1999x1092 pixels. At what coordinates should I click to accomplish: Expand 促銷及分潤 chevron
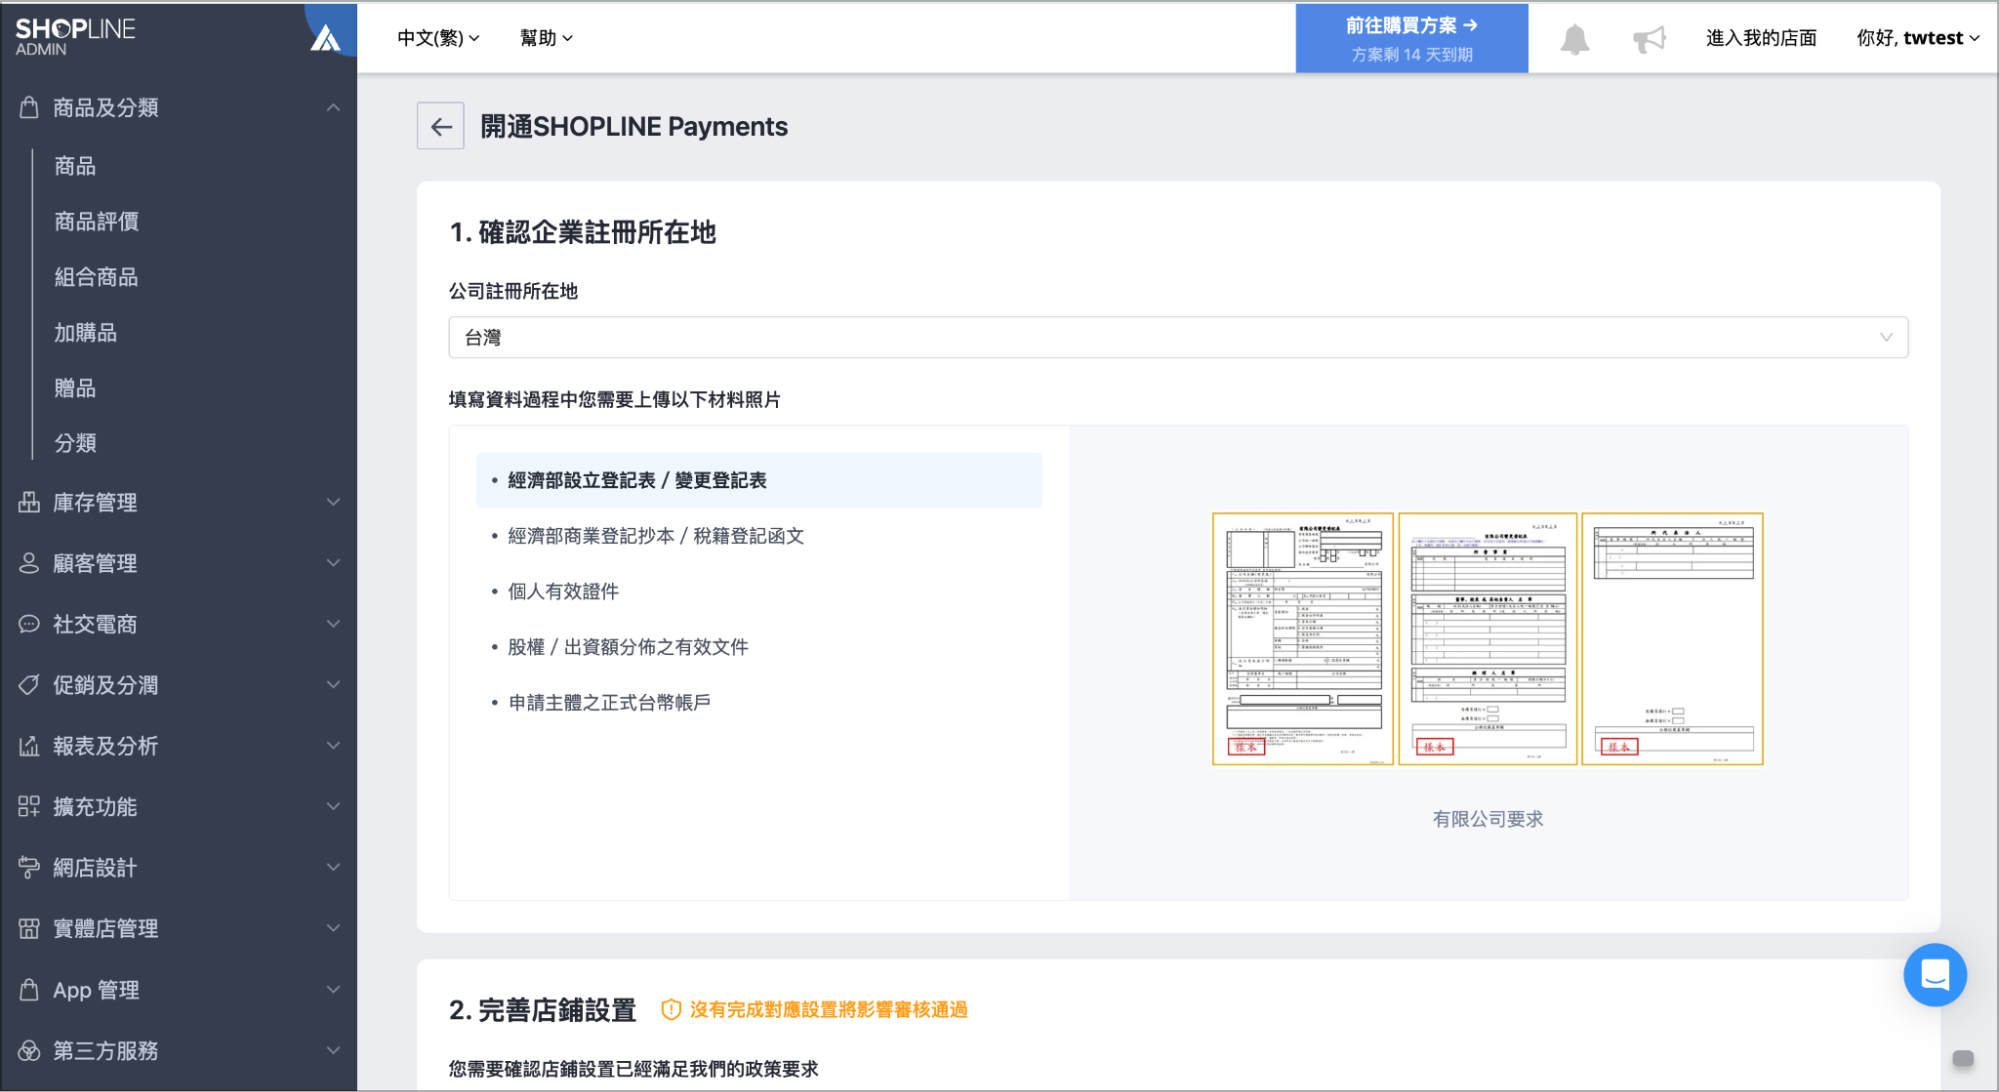coord(333,685)
